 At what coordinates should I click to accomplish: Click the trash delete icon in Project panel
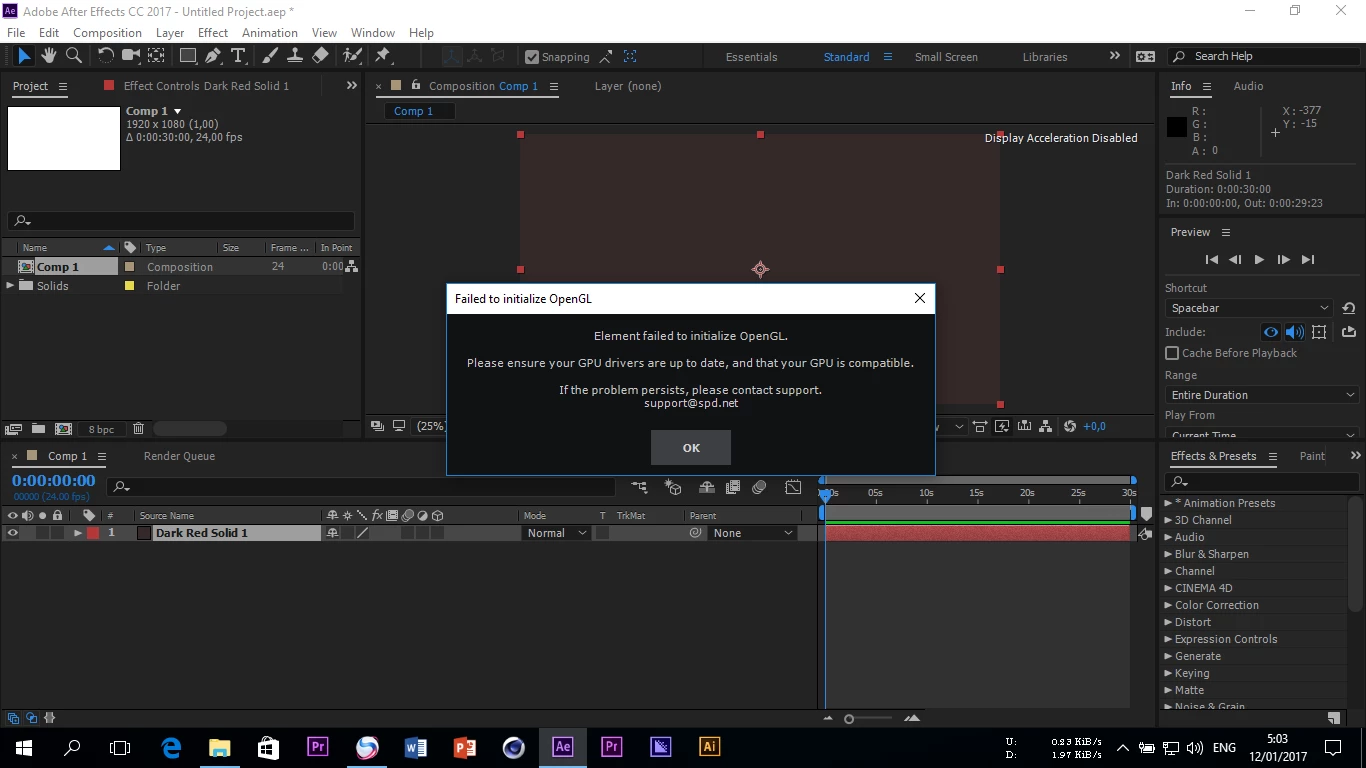(x=138, y=429)
